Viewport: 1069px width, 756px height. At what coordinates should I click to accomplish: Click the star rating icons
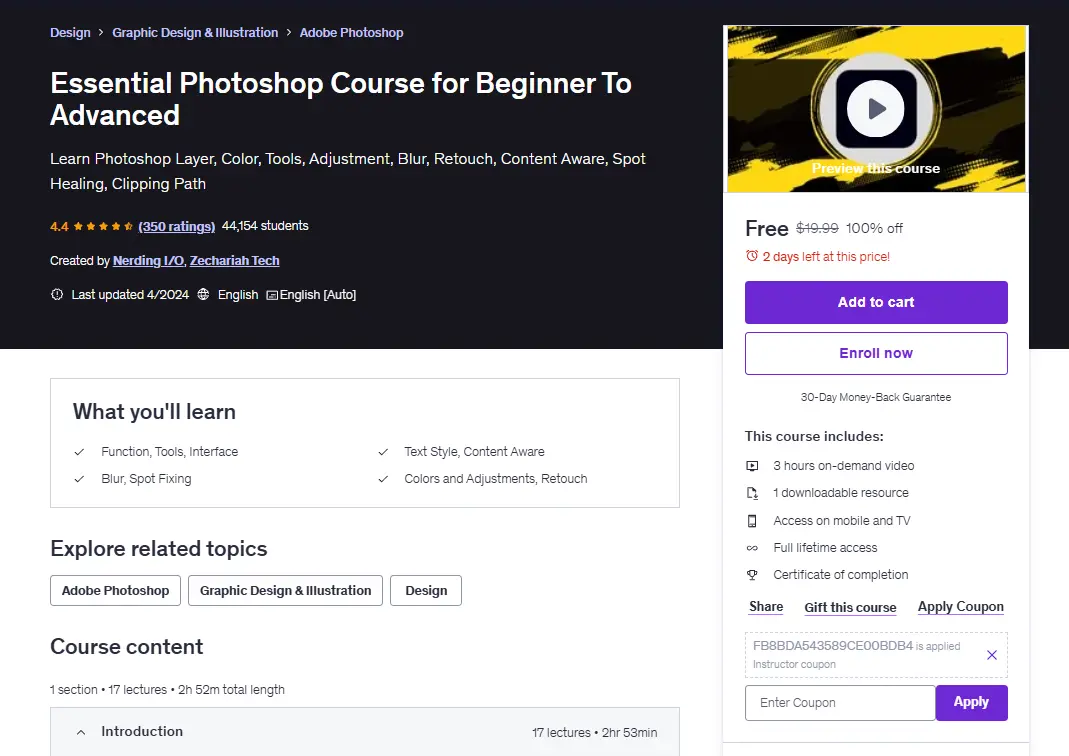(103, 226)
